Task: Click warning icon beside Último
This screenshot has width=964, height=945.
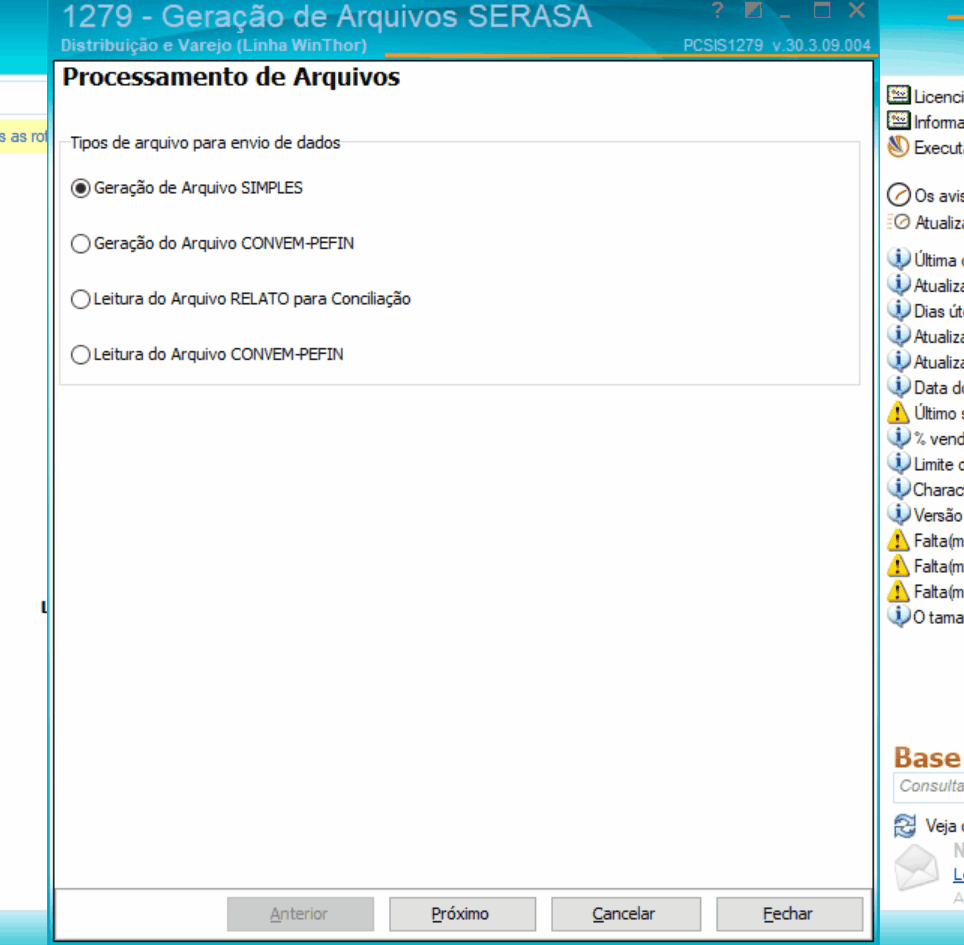Action: tap(898, 412)
